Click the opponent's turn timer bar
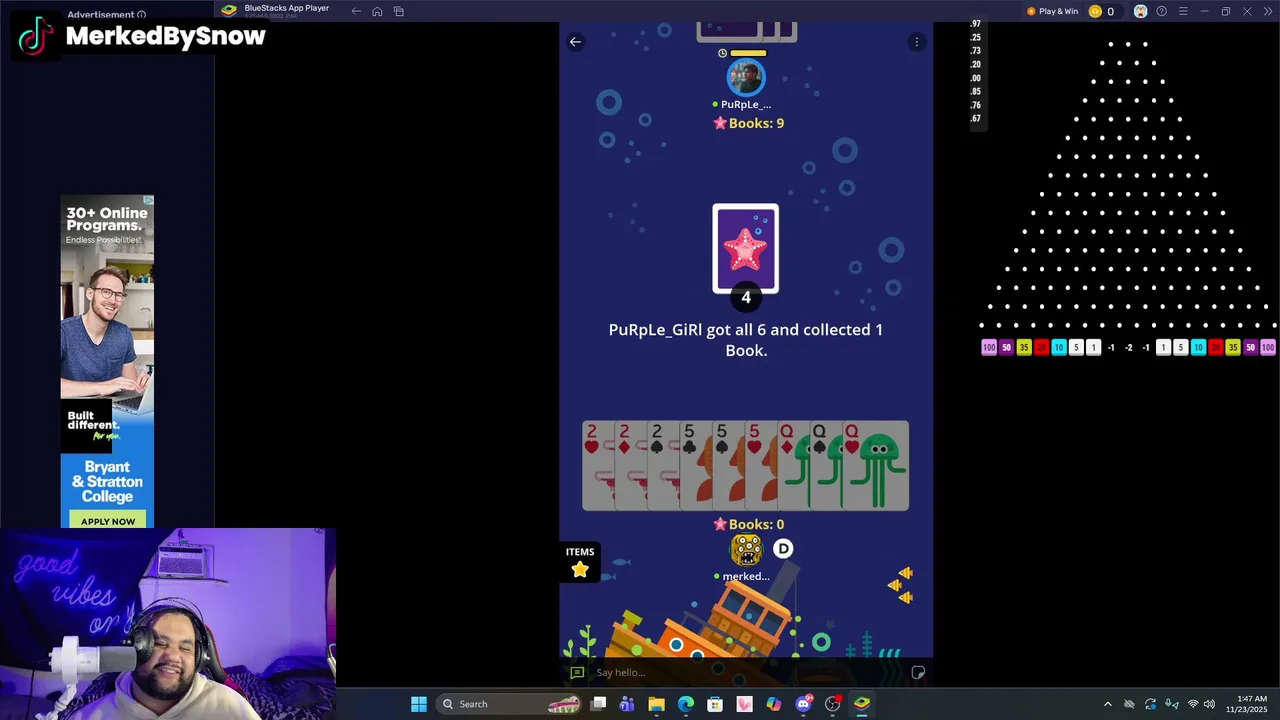Viewport: 1280px width, 720px height. [748, 53]
